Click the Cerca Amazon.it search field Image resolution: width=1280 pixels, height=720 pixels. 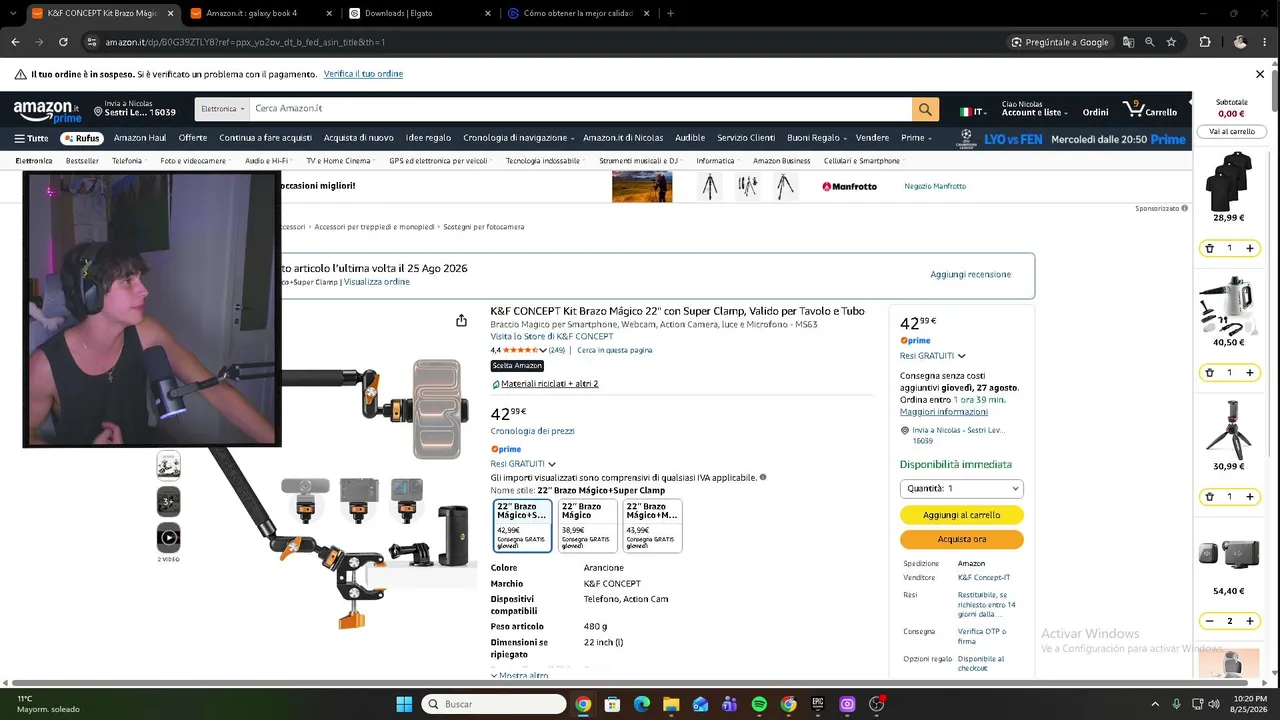(x=580, y=109)
